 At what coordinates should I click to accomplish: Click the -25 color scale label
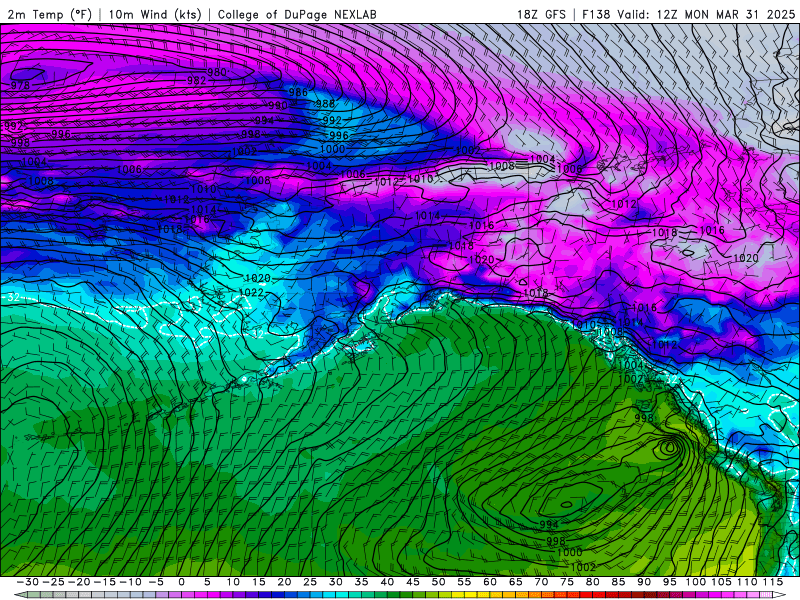pyautogui.click(x=54, y=582)
